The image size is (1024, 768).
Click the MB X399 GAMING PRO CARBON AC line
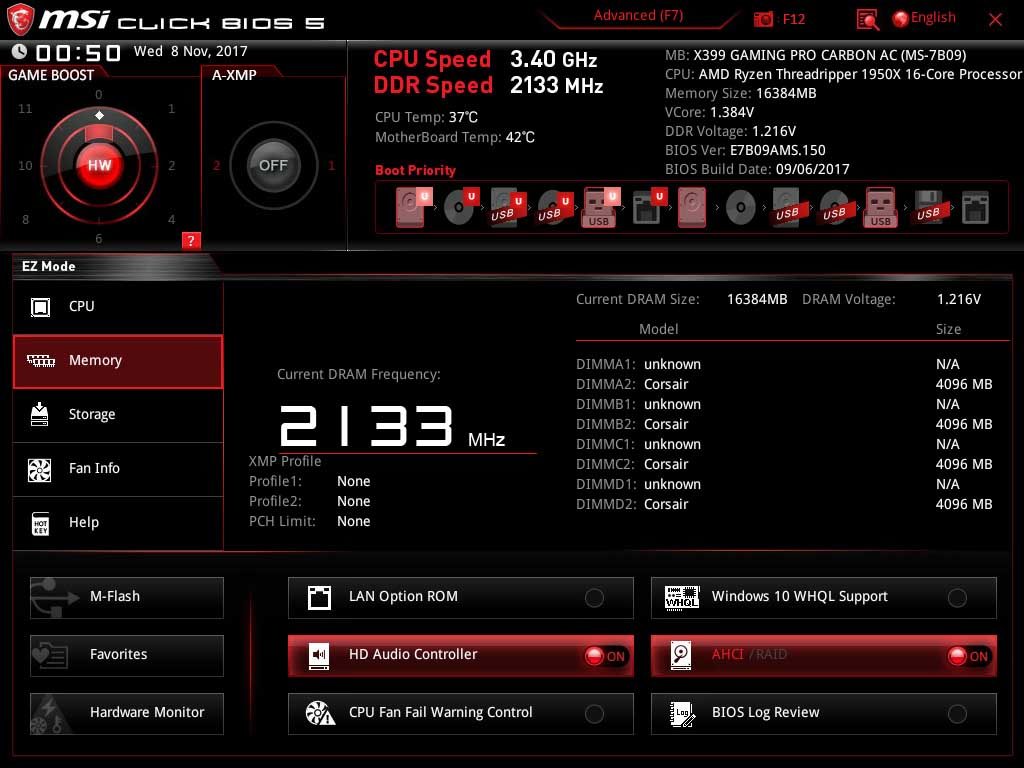coord(816,56)
